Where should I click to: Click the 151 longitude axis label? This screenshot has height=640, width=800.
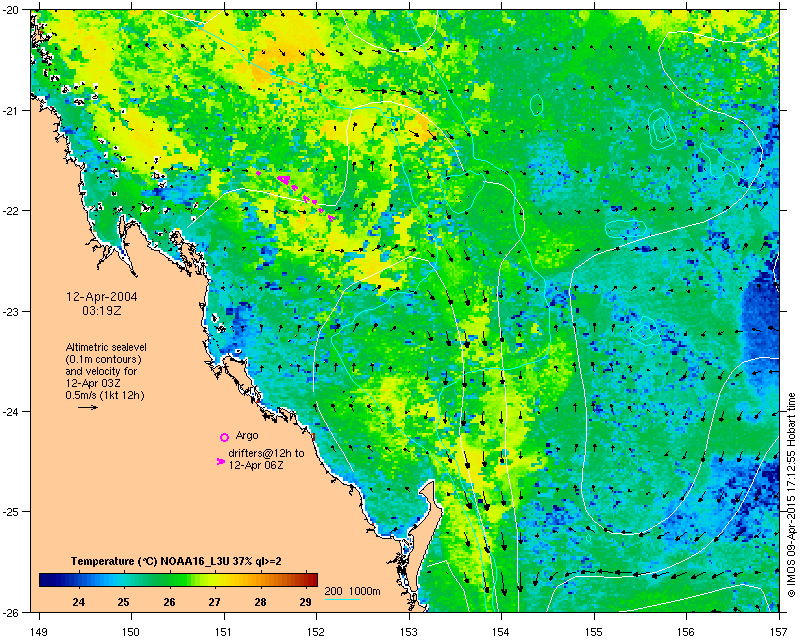[224, 632]
